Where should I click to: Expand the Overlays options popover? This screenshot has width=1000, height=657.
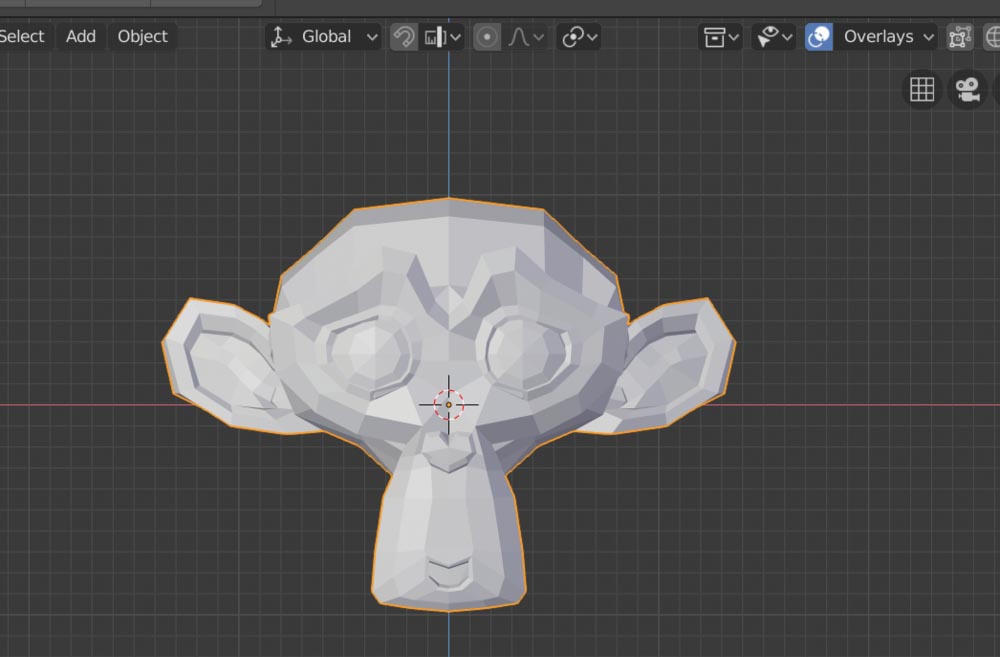coord(887,37)
